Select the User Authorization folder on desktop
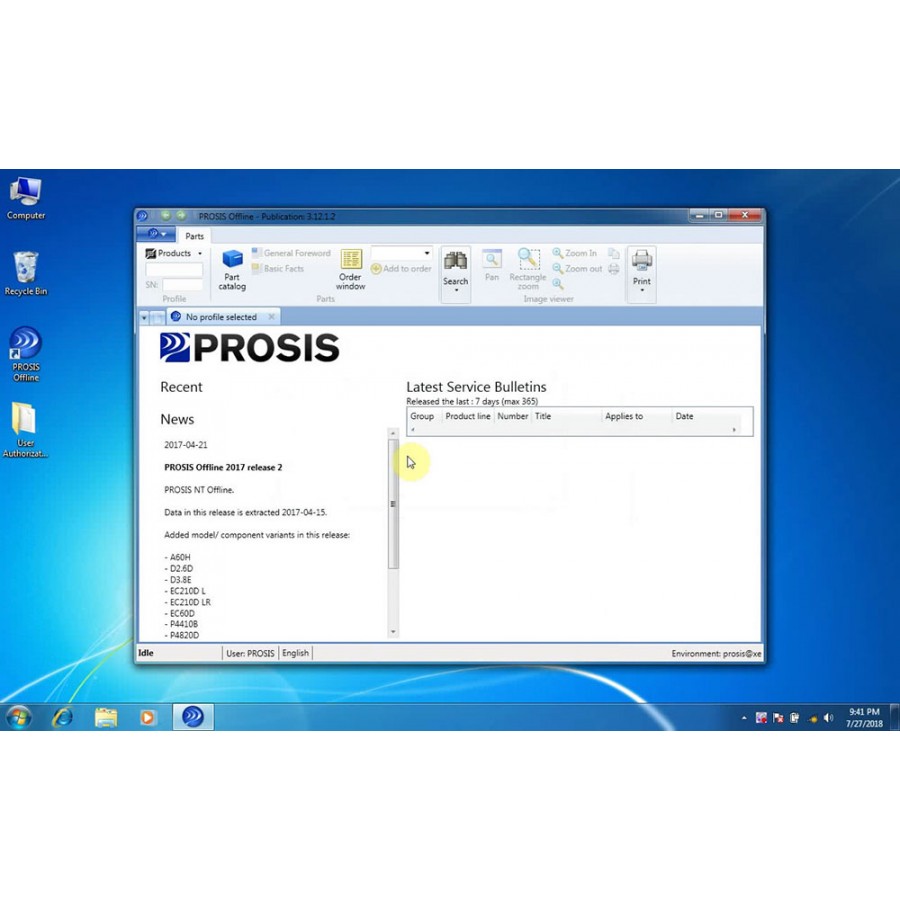Image resolution: width=900 pixels, height=900 pixels. [25, 430]
